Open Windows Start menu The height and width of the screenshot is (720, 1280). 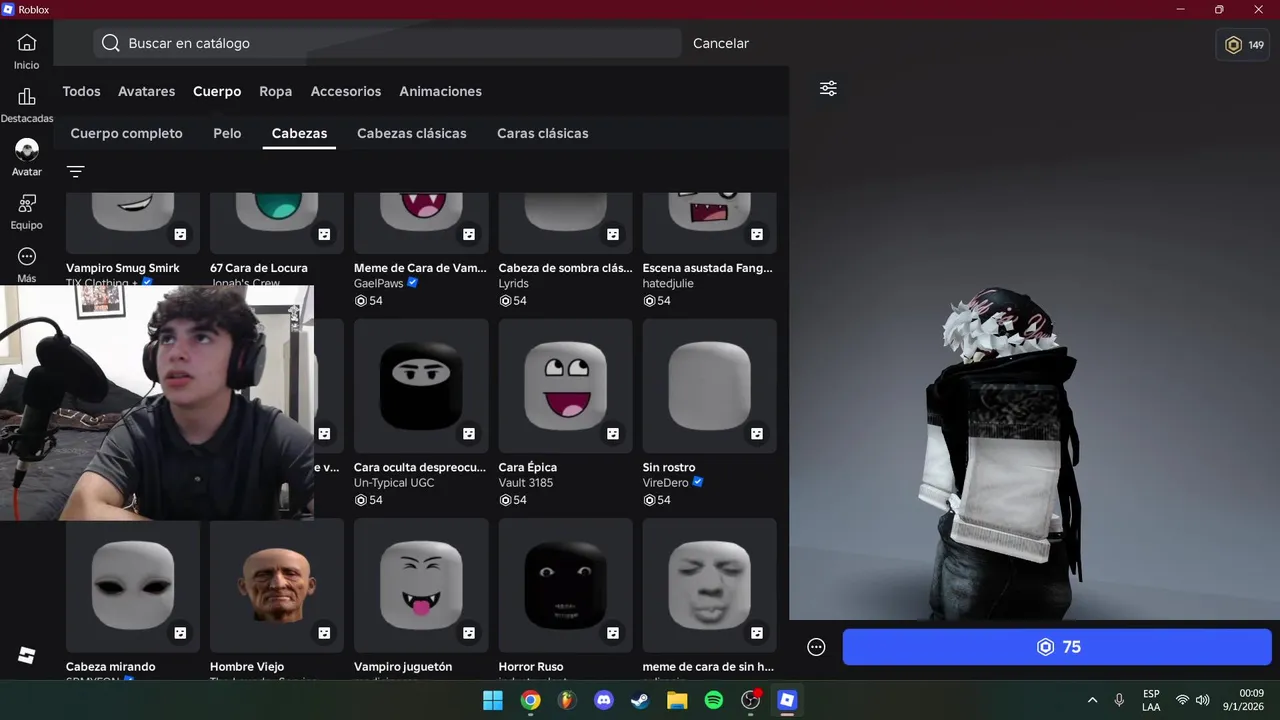click(x=493, y=700)
